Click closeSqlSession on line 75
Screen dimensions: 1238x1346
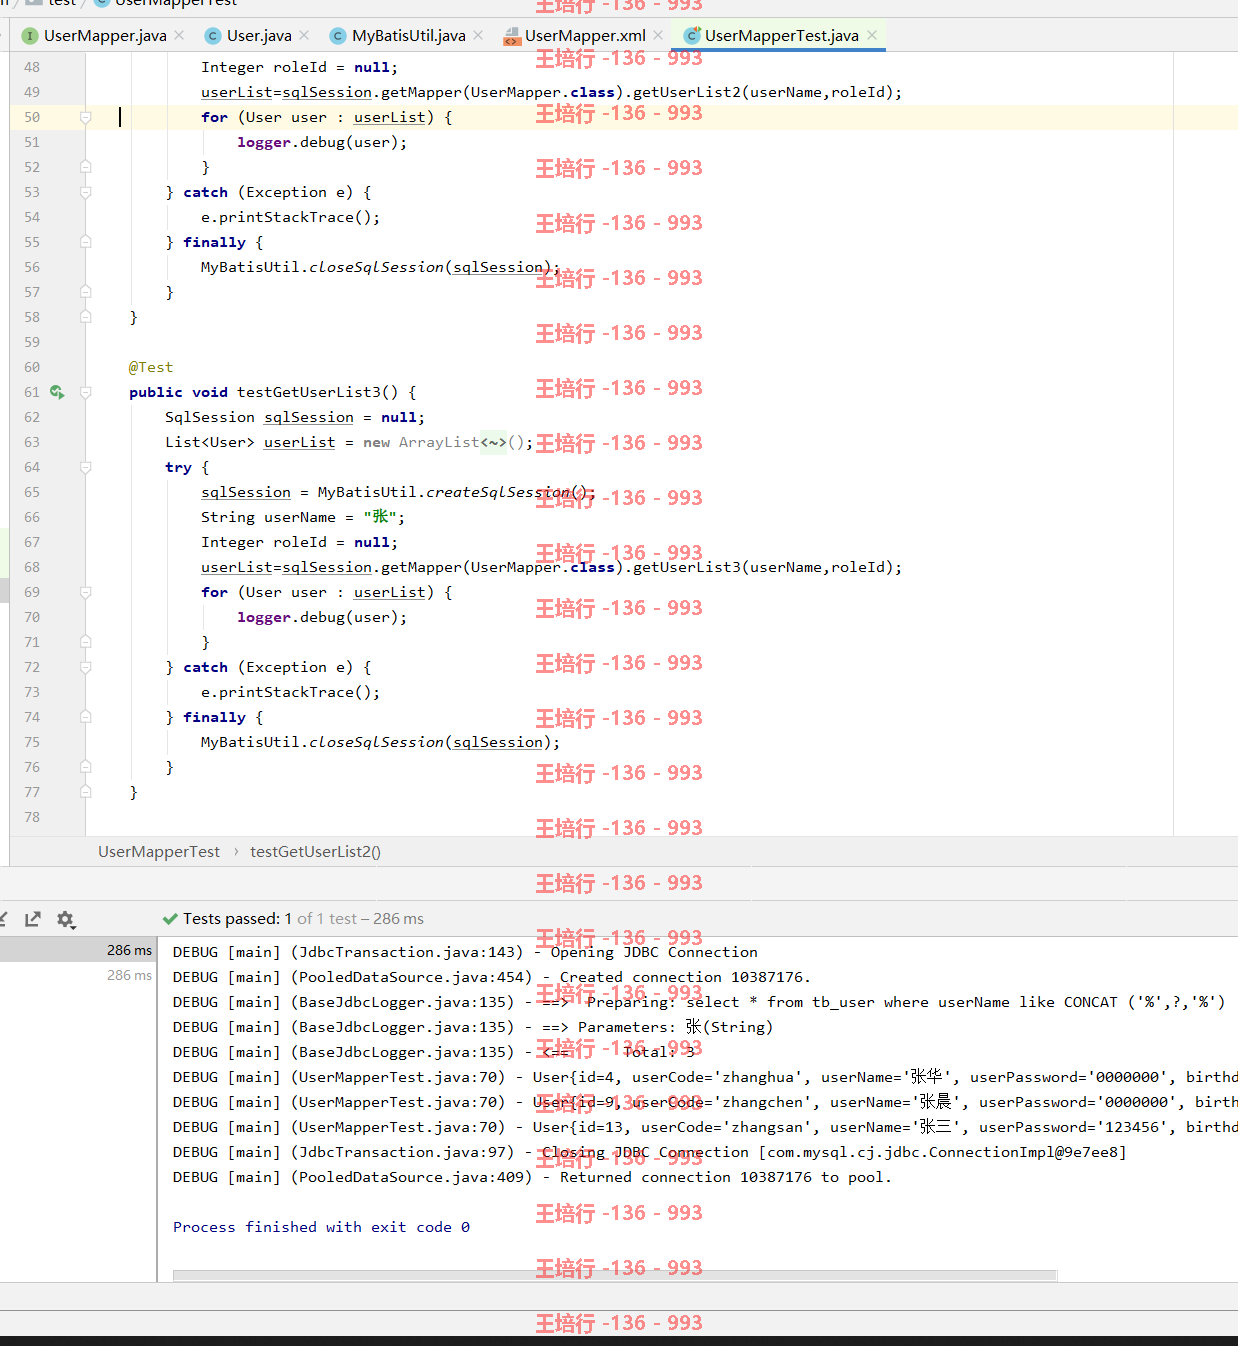click(377, 742)
